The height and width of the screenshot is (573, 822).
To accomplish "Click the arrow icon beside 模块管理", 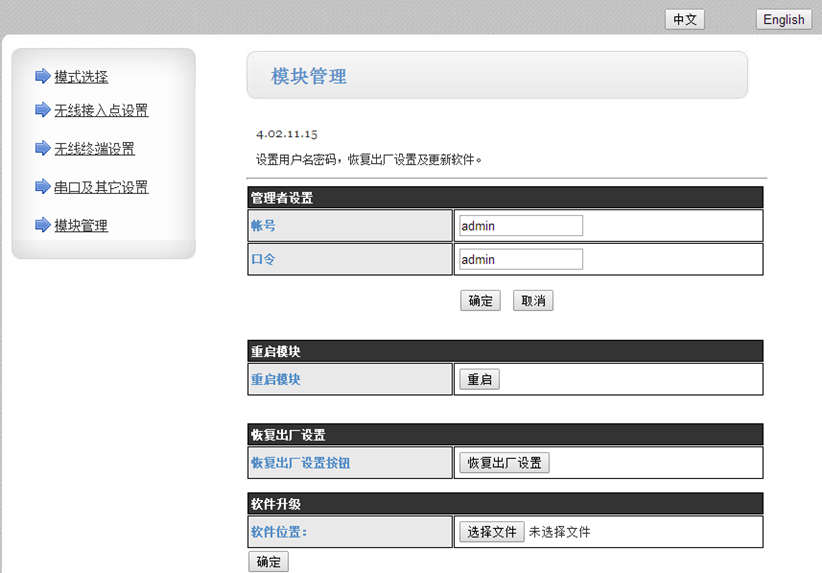I will click(42, 226).
